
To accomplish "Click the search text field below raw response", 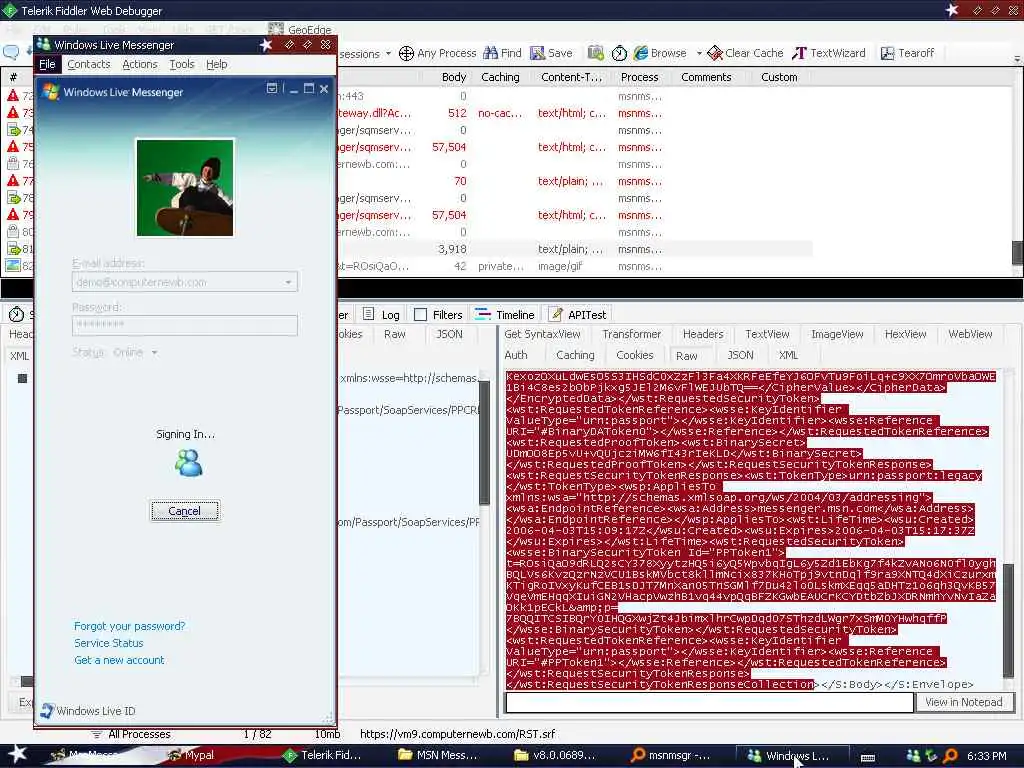I will tap(709, 703).
